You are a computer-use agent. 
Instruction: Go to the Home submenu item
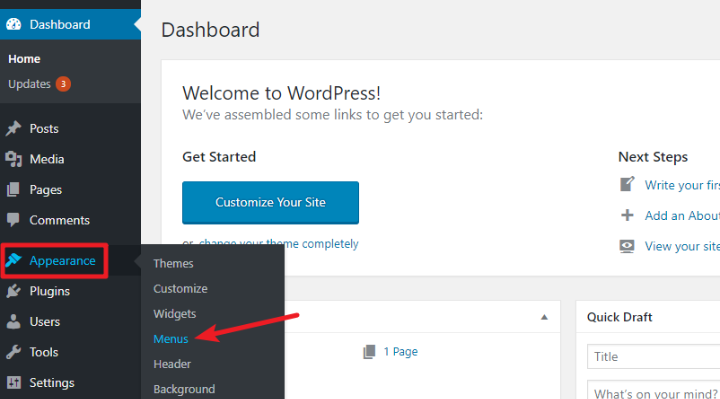[x=24, y=59]
